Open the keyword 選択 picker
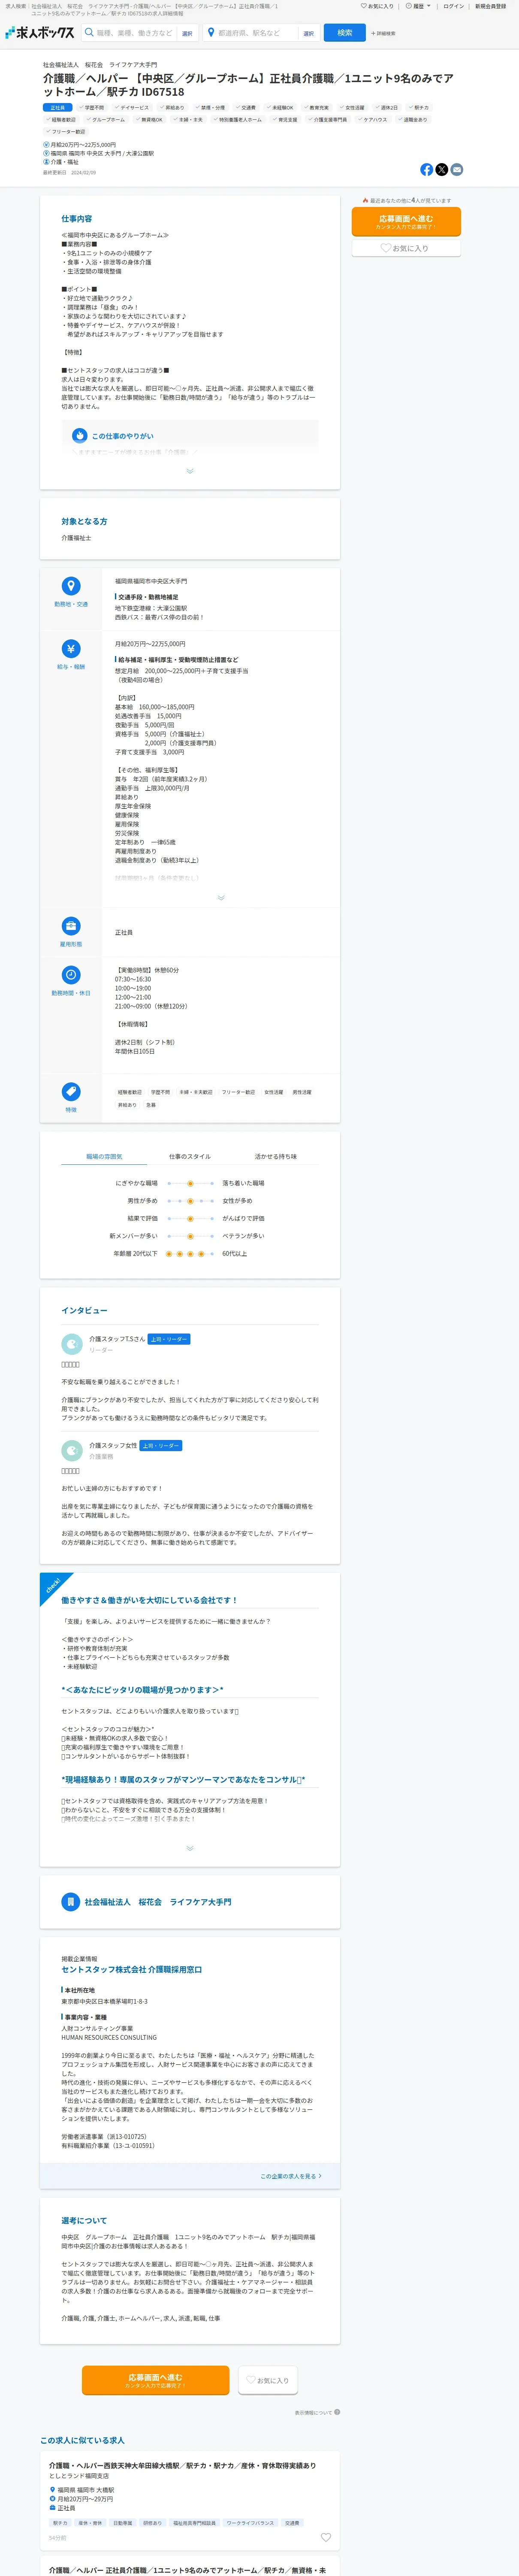519x2576 pixels. click(x=187, y=33)
